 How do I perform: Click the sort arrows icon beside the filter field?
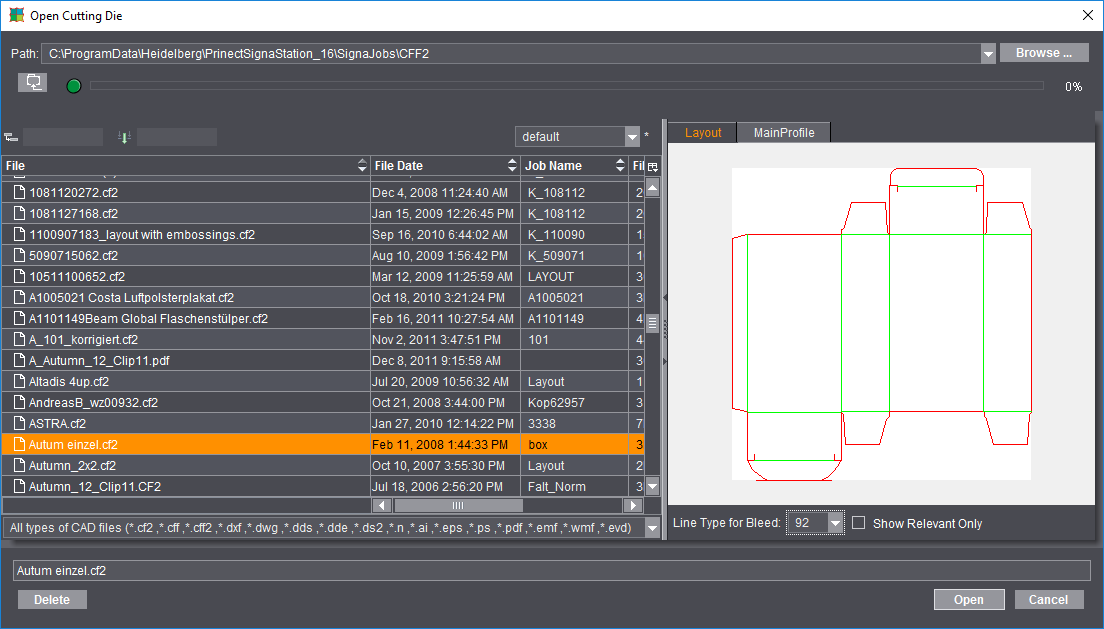pyautogui.click(x=122, y=136)
